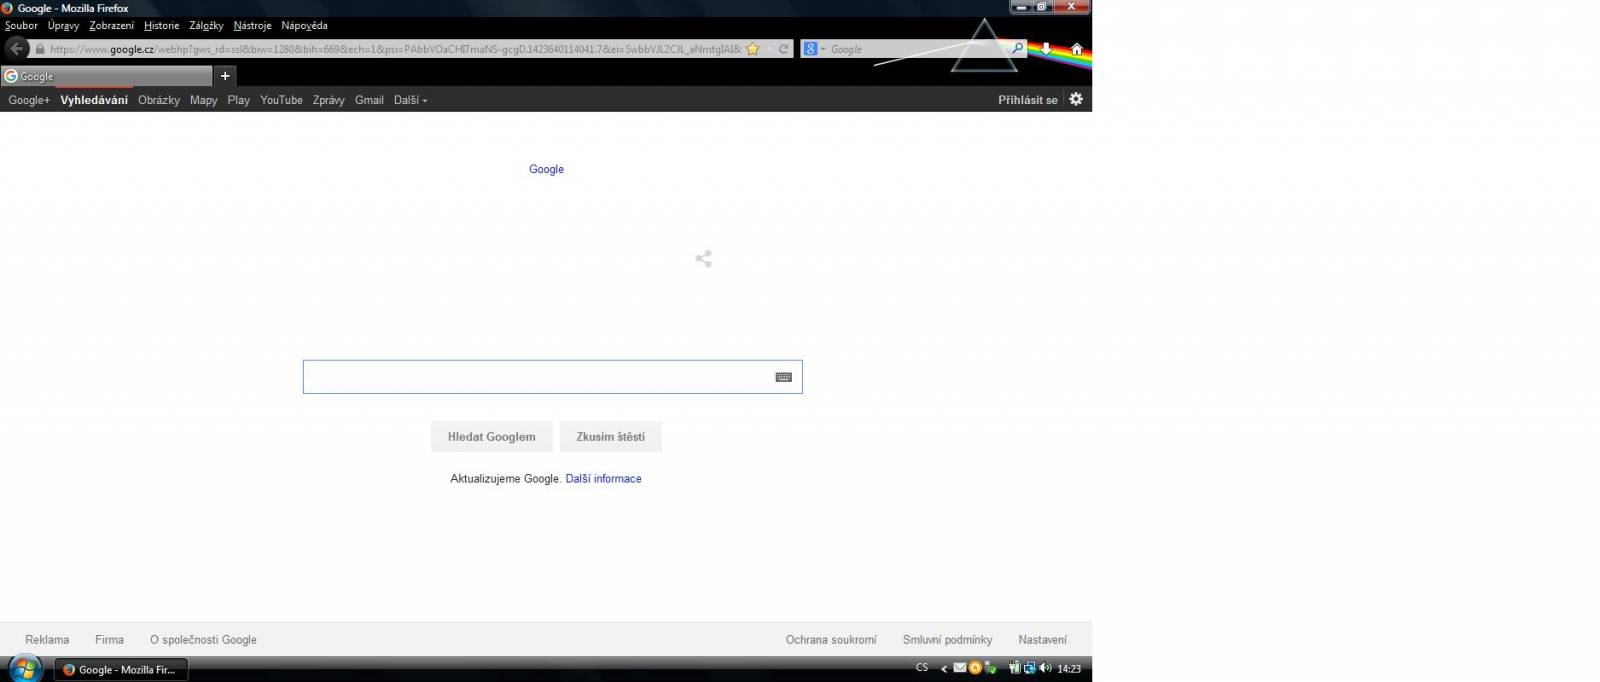Reload the page with the refresh icon
Screen dimensions: 1600x682
[x=784, y=49]
